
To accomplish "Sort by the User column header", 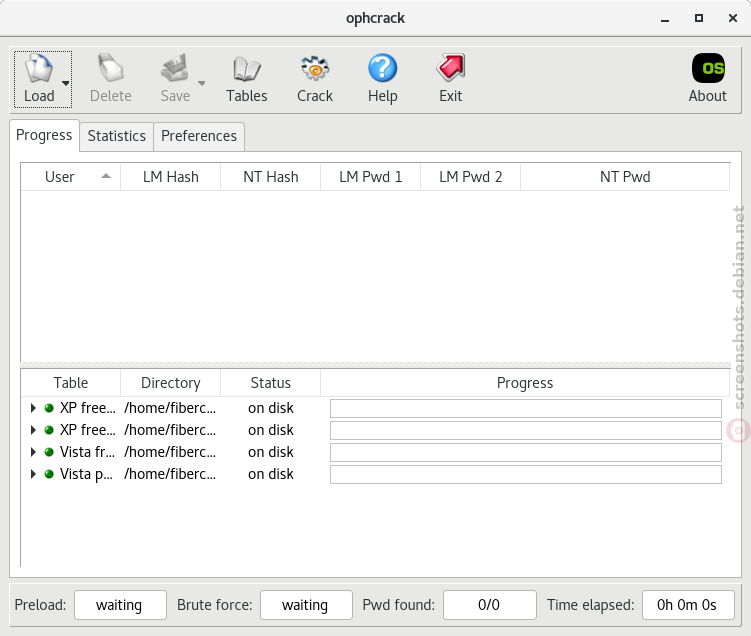I will [x=70, y=177].
